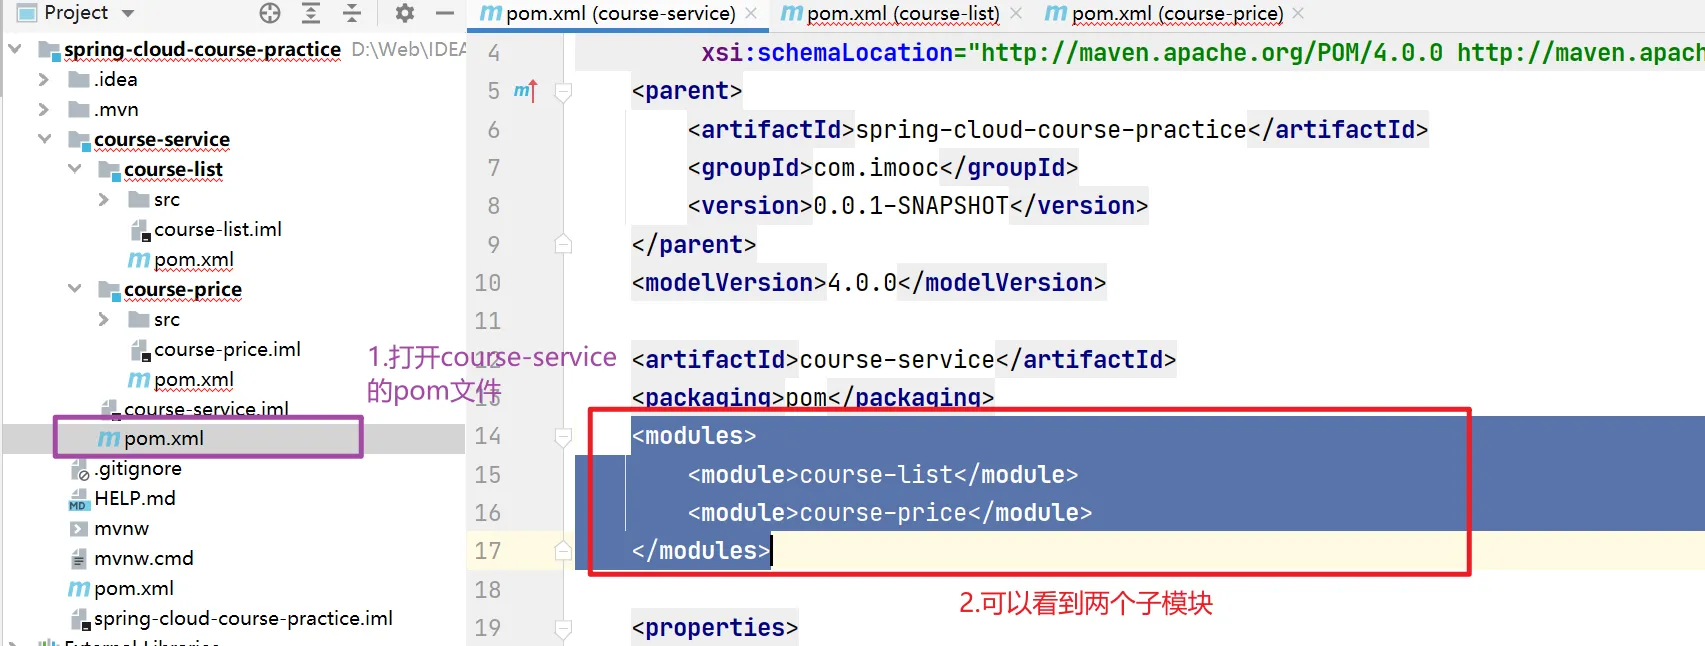The width and height of the screenshot is (1705, 646).
Task: Expand the src folder under course-price
Action: pos(103,320)
